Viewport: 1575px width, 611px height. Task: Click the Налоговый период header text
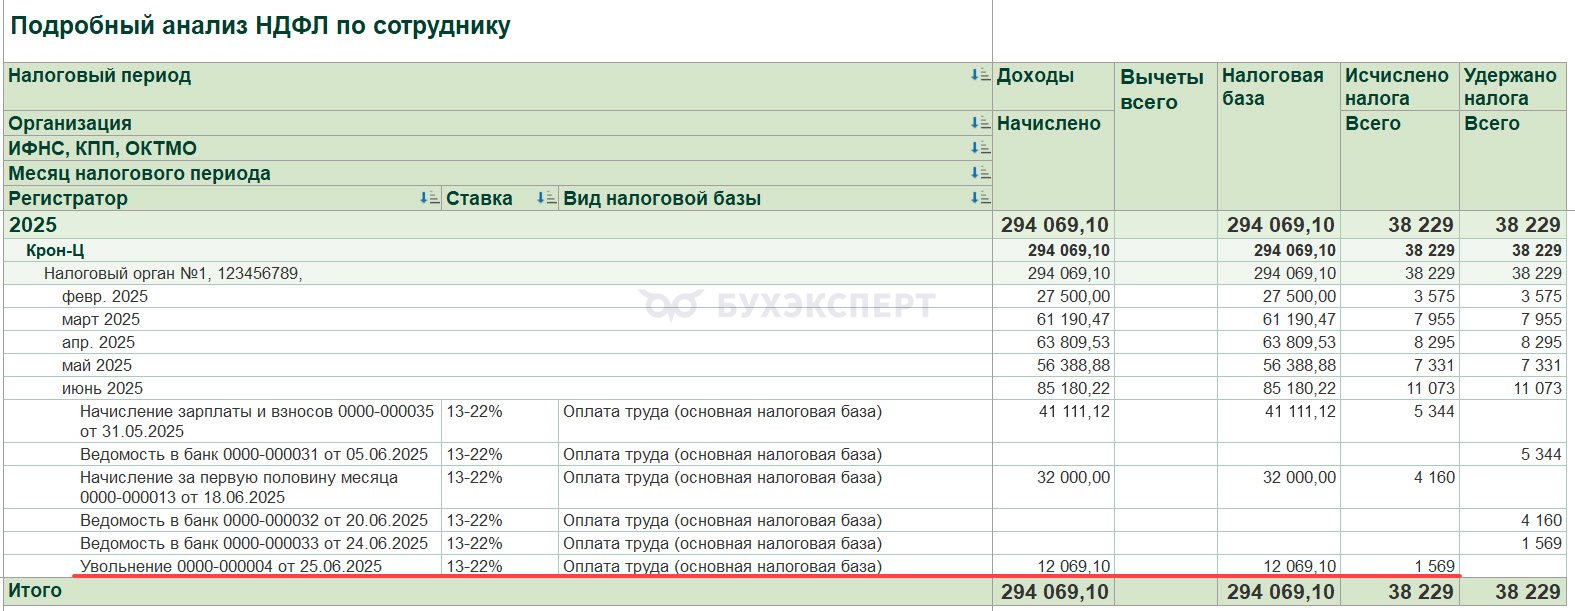pyautogui.click(x=99, y=76)
